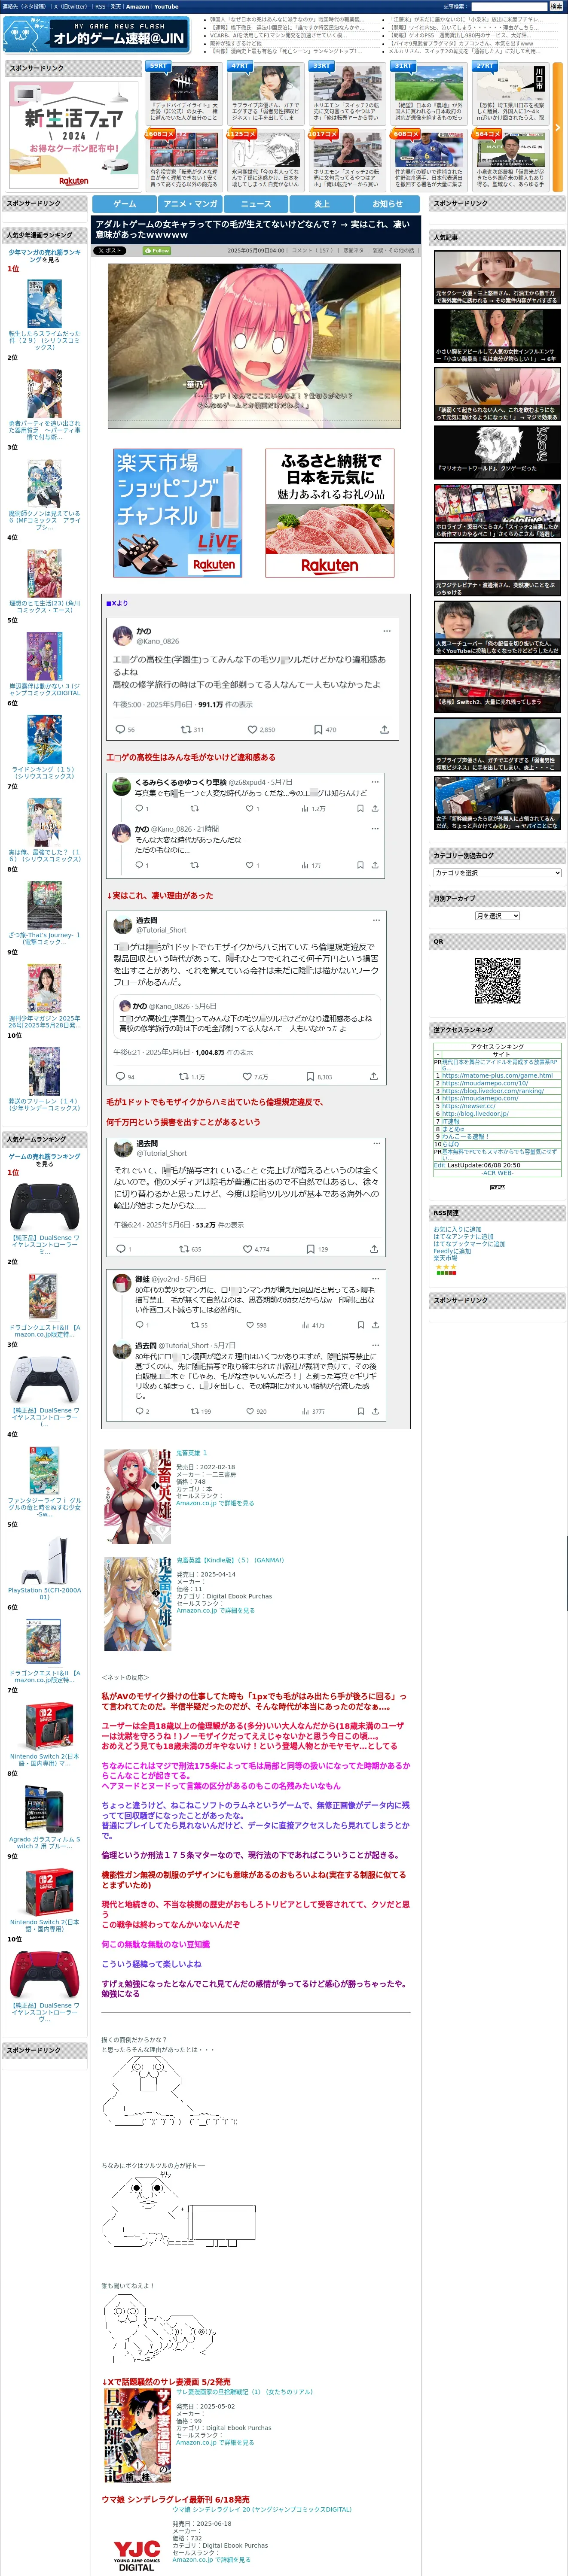
Task: Bookmark the tweet showing 470 bookmarks
Action: click(318, 730)
